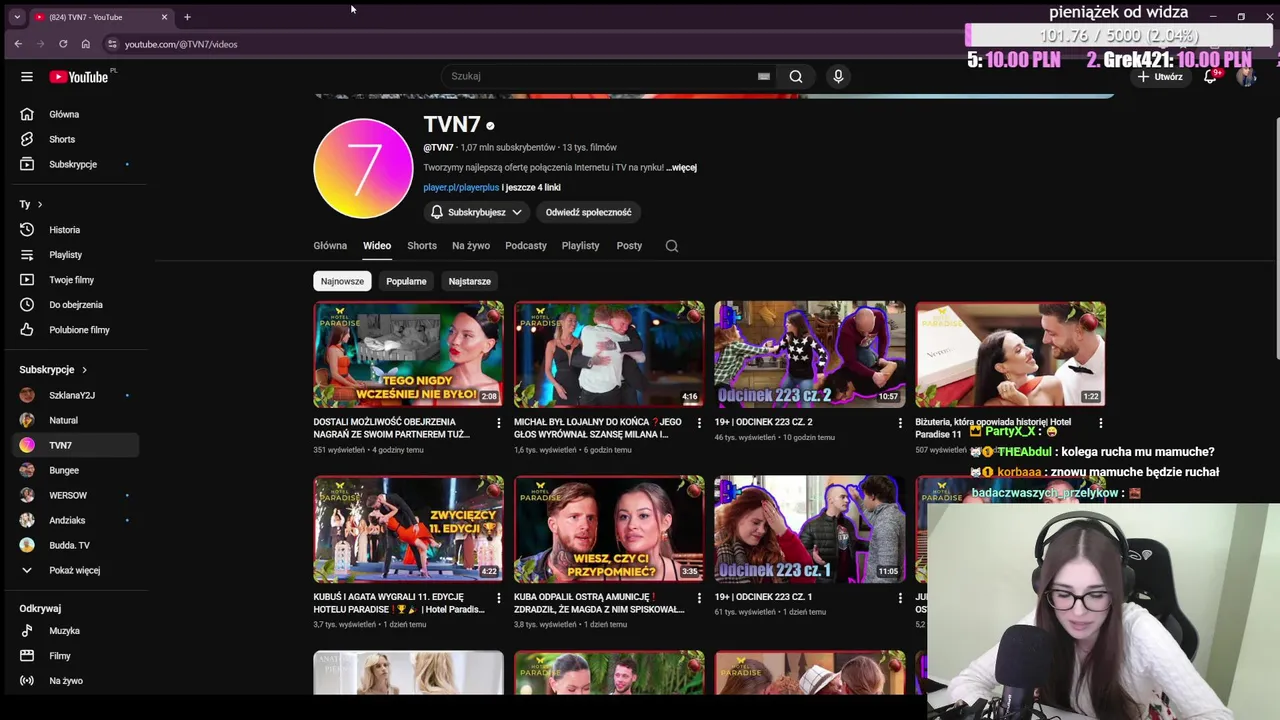Screen dimensions: 1280x720
Task: Close the TVN7 YouTube tab
Action: point(164,17)
